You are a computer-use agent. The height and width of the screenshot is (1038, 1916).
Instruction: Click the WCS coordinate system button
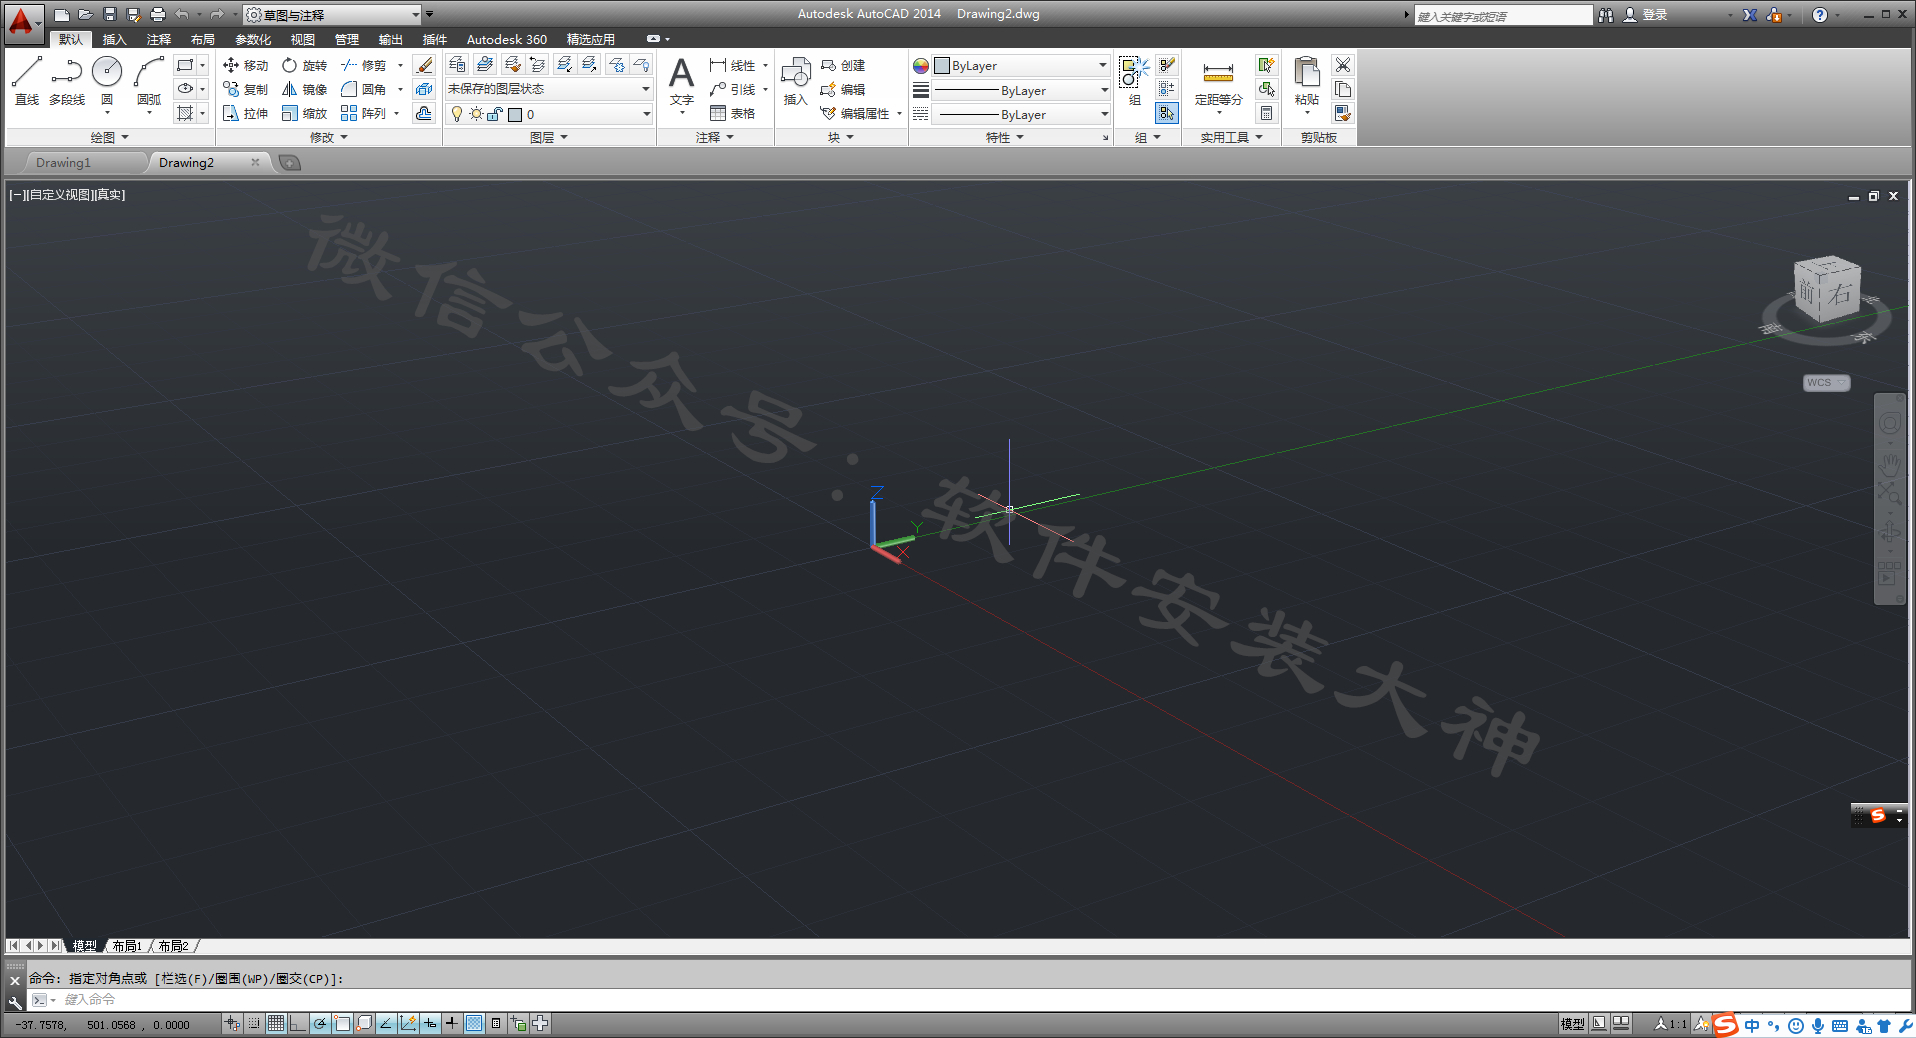pos(1826,383)
